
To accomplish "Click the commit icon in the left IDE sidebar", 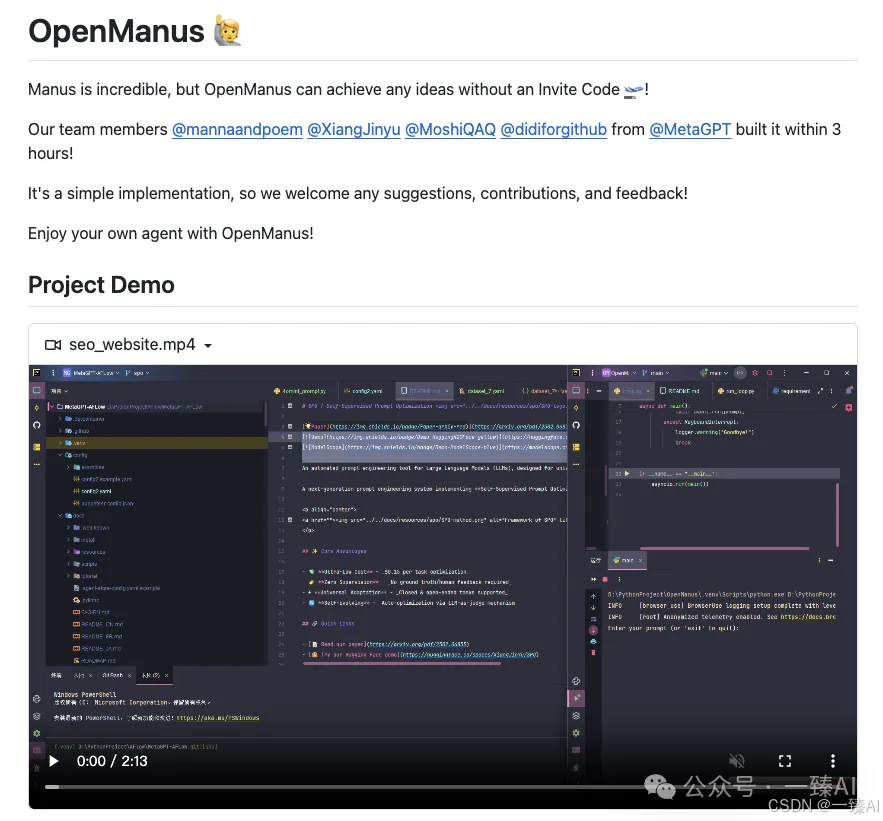I will click(37, 408).
